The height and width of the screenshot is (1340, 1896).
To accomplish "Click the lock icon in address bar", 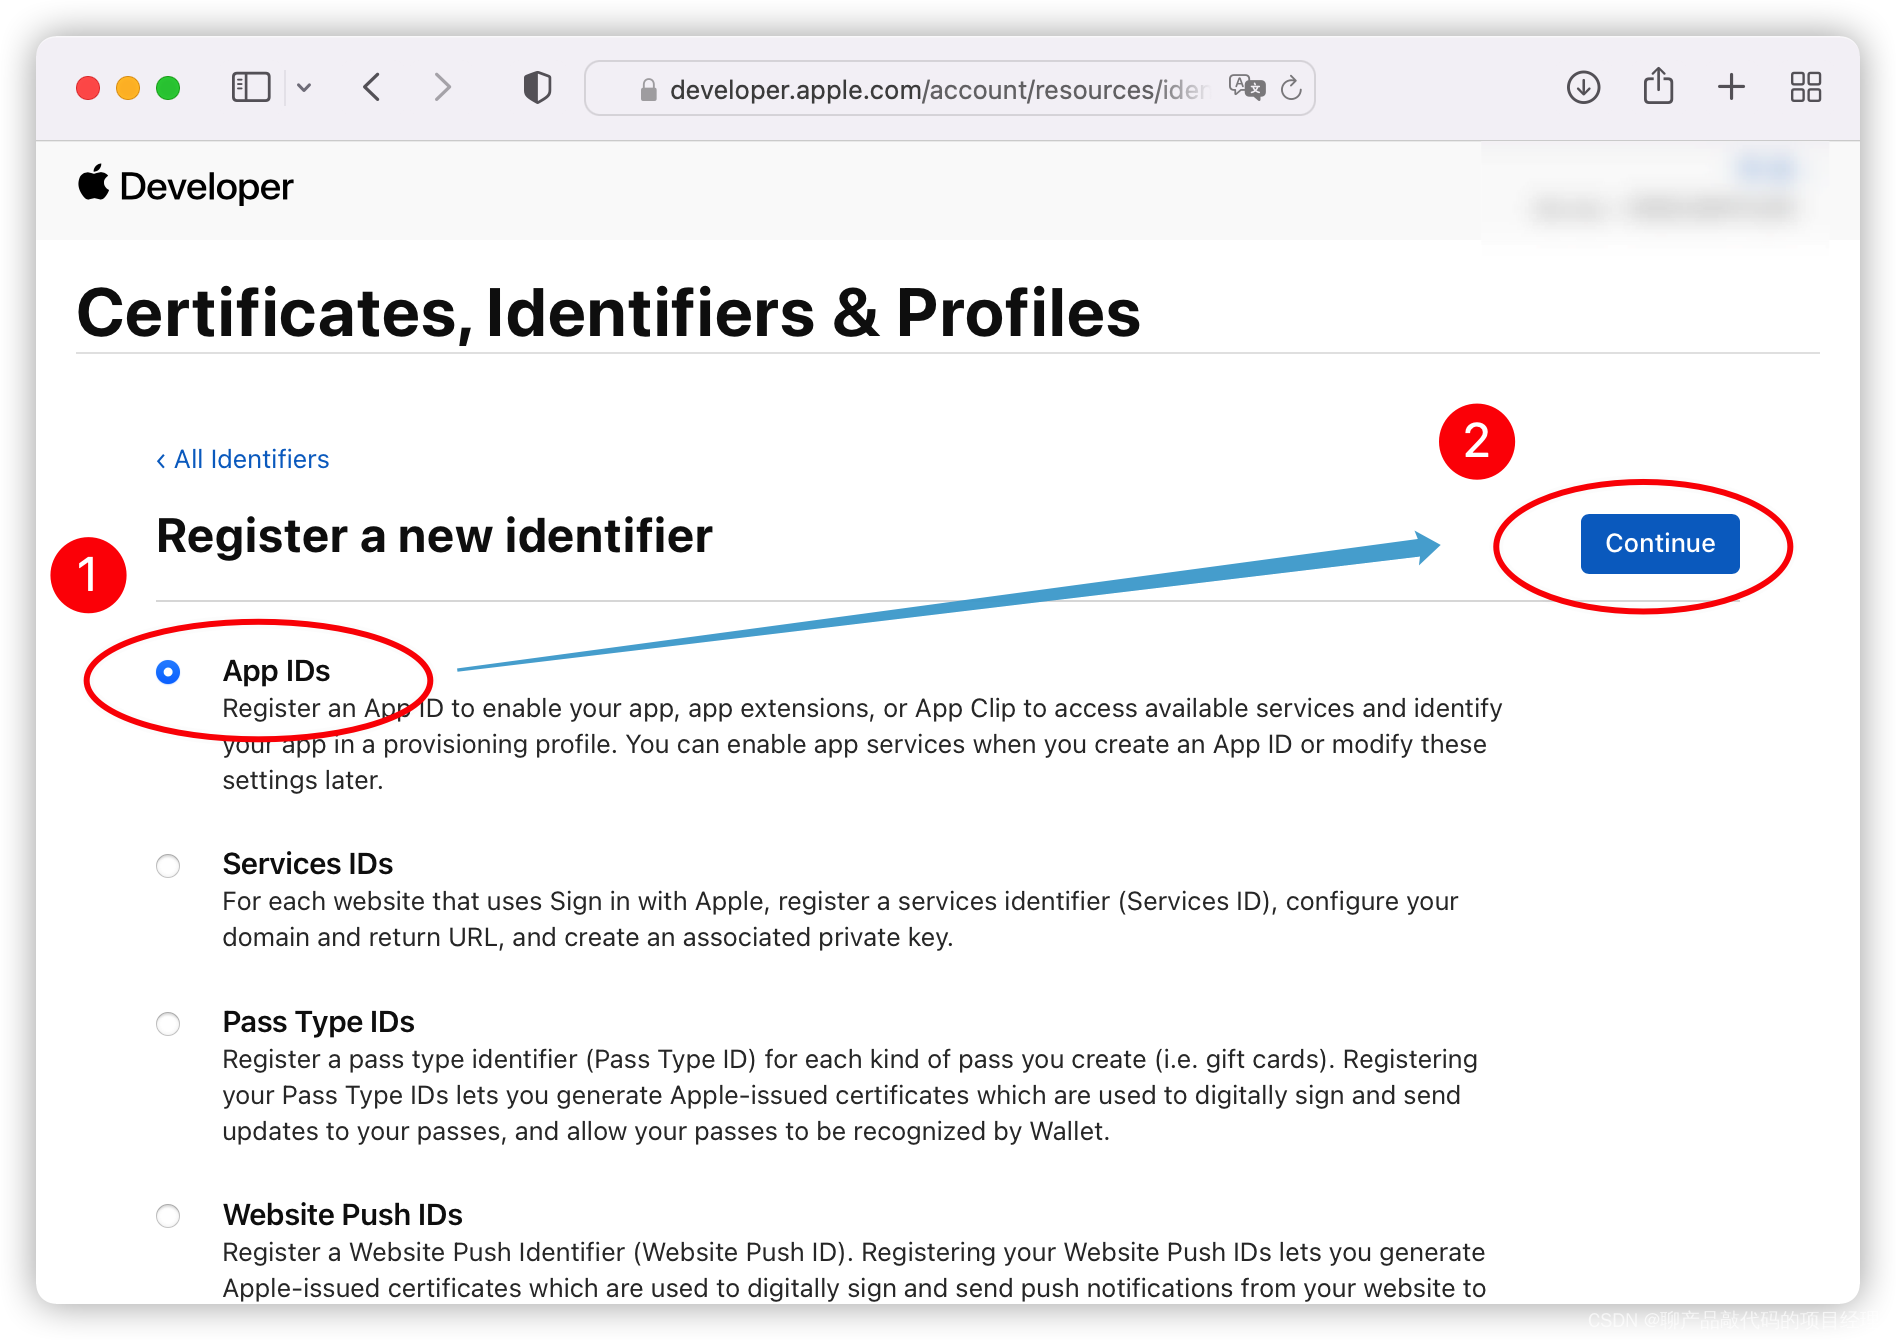I will pos(648,90).
